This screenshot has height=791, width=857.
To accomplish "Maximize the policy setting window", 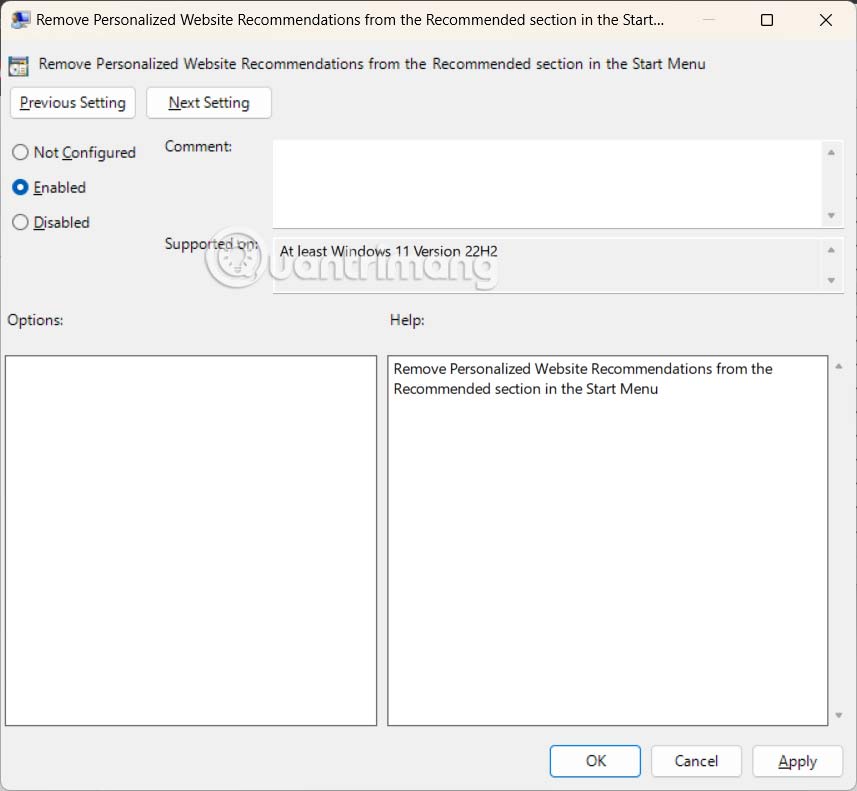I will 766,19.
